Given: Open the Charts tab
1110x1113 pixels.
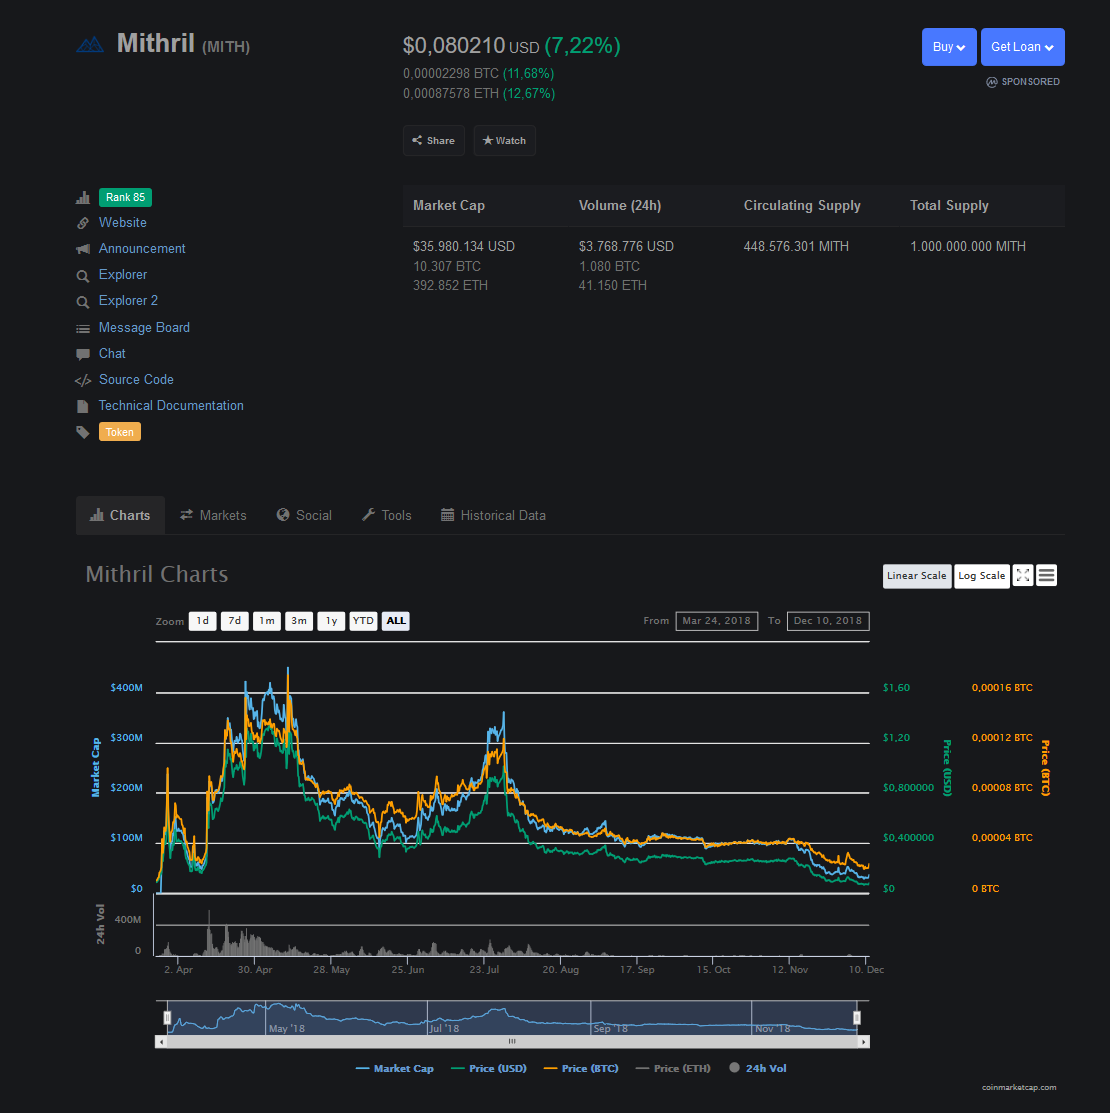Looking at the screenshot, I should point(120,515).
